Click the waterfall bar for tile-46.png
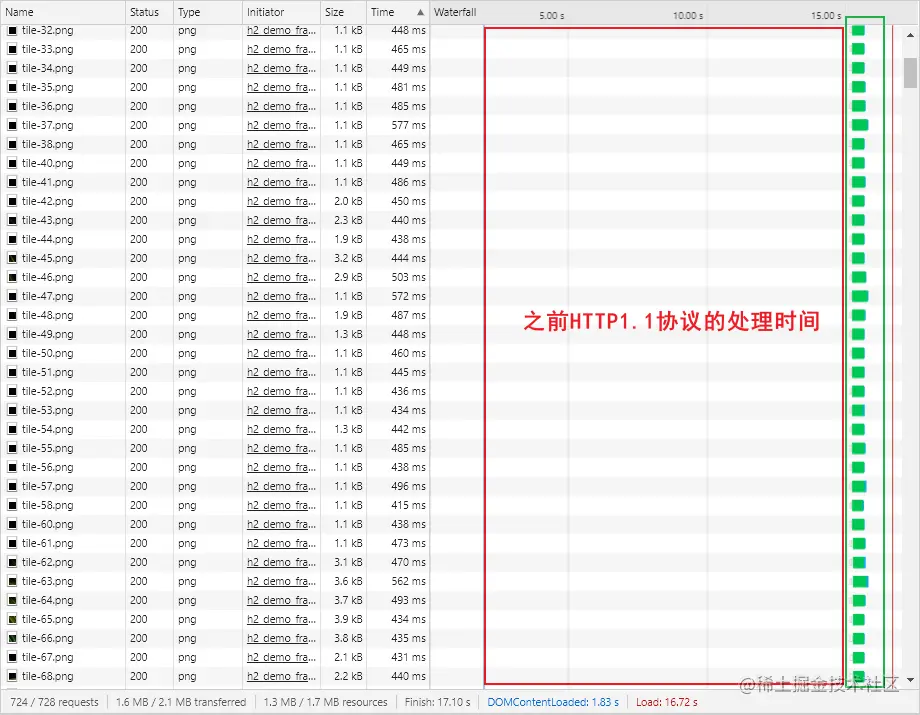The height and width of the screenshot is (715, 920). click(858, 277)
